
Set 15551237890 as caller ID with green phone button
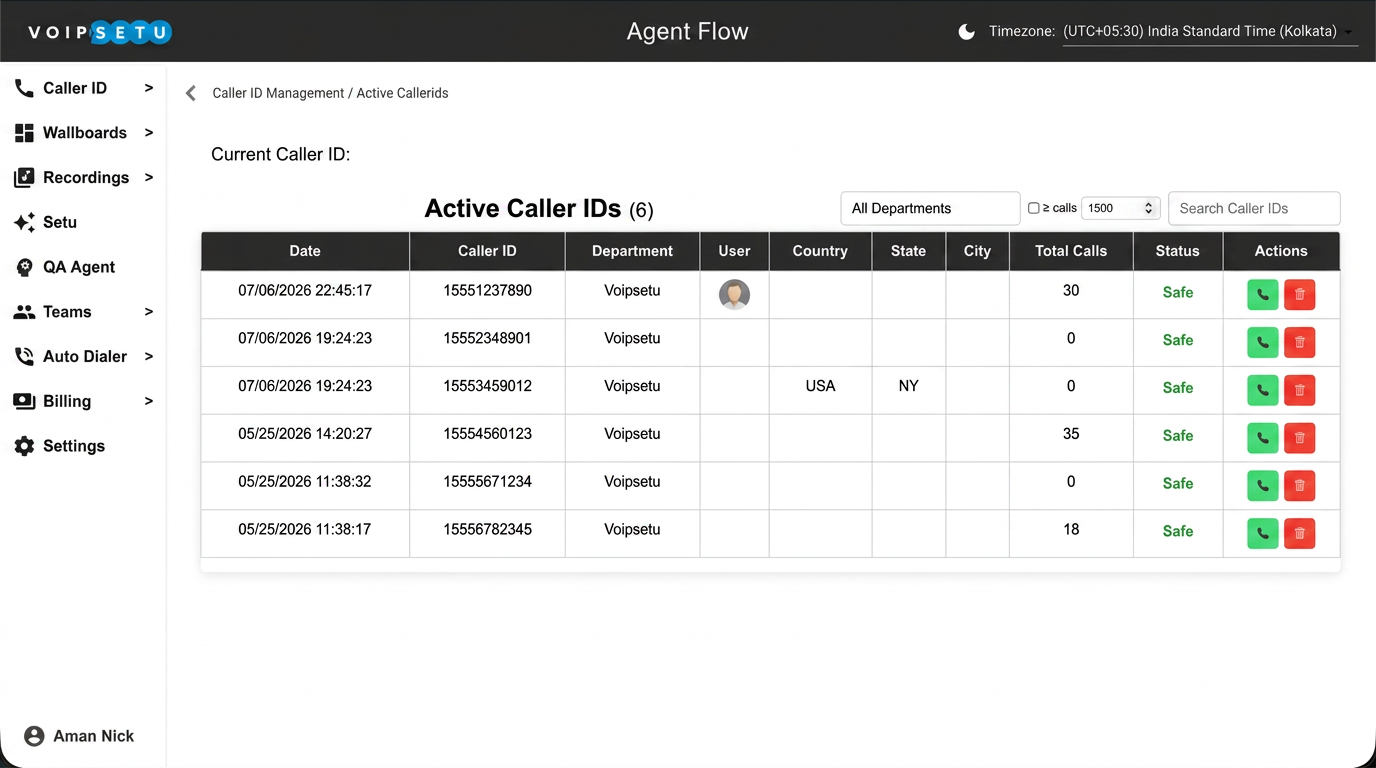coord(1263,294)
